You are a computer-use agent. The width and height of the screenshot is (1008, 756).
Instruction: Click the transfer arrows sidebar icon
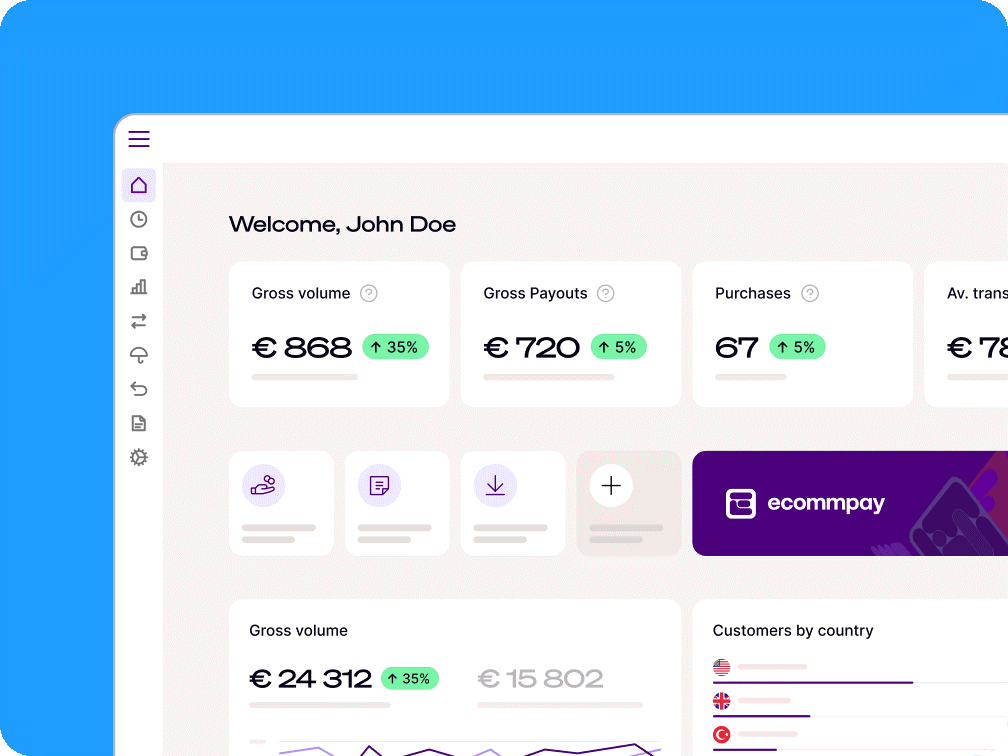(139, 321)
